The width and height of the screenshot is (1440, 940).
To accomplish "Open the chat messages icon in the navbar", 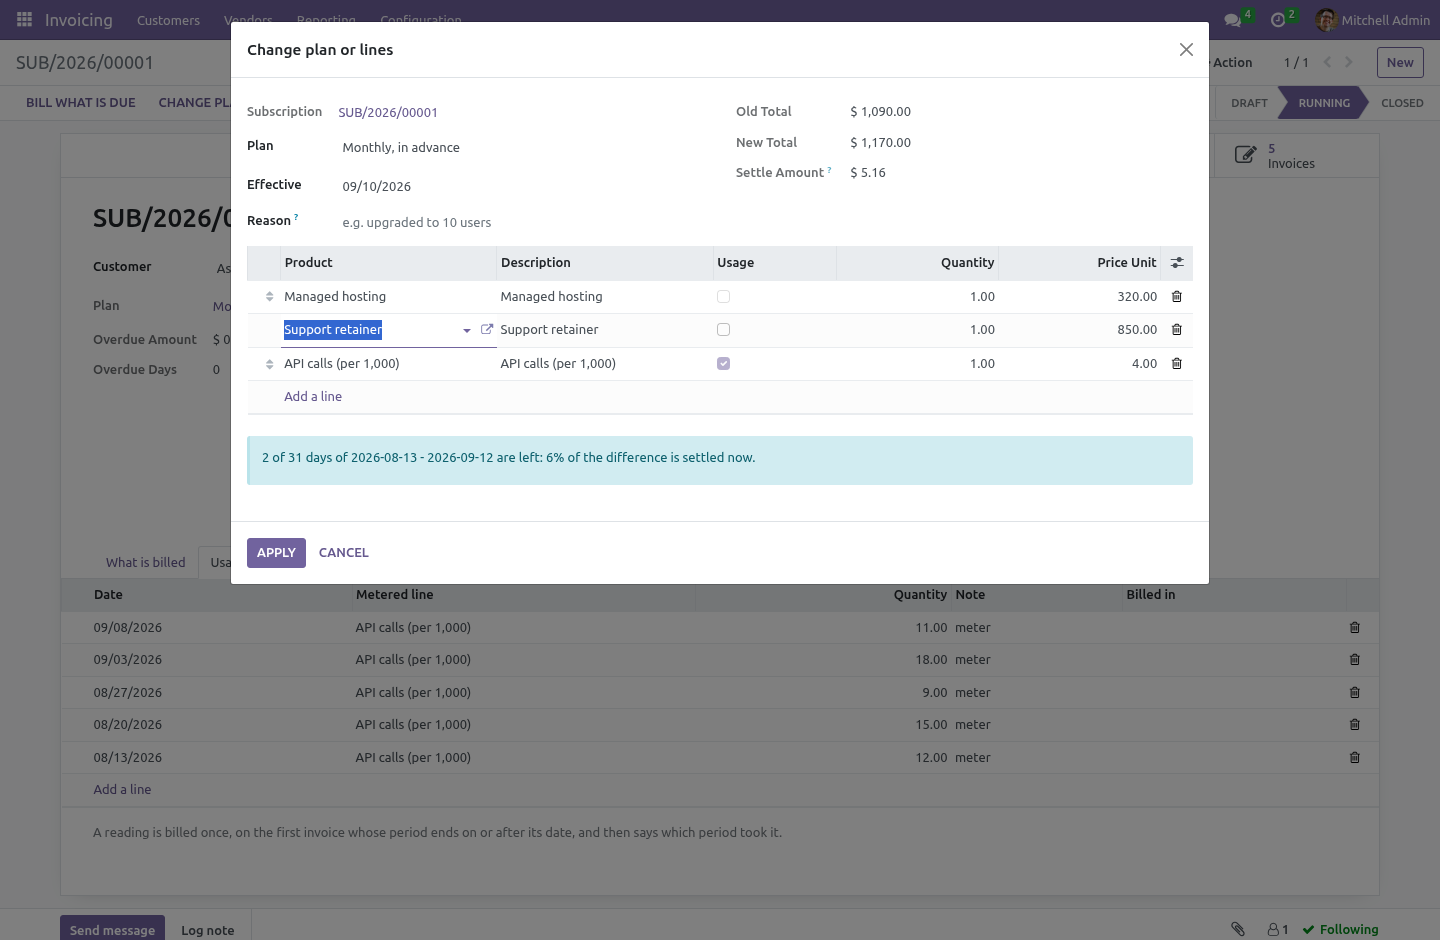I will 1233,20.
